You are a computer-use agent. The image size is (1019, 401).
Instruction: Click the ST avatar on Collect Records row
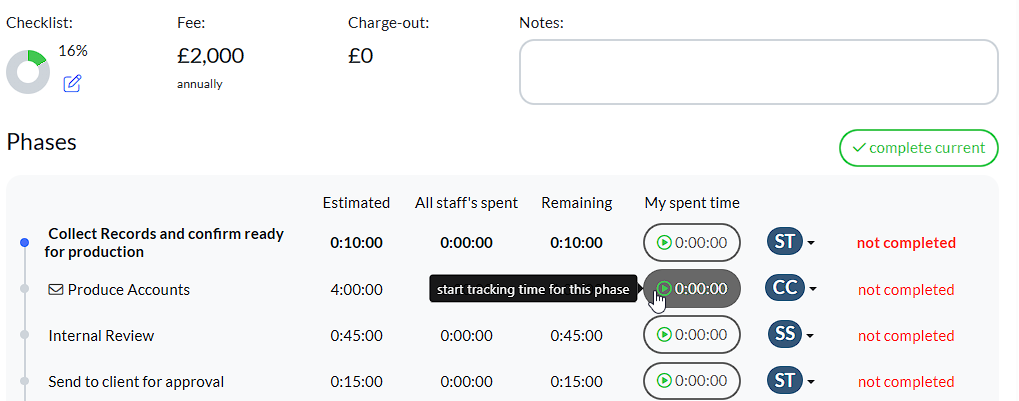(x=785, y=242)
